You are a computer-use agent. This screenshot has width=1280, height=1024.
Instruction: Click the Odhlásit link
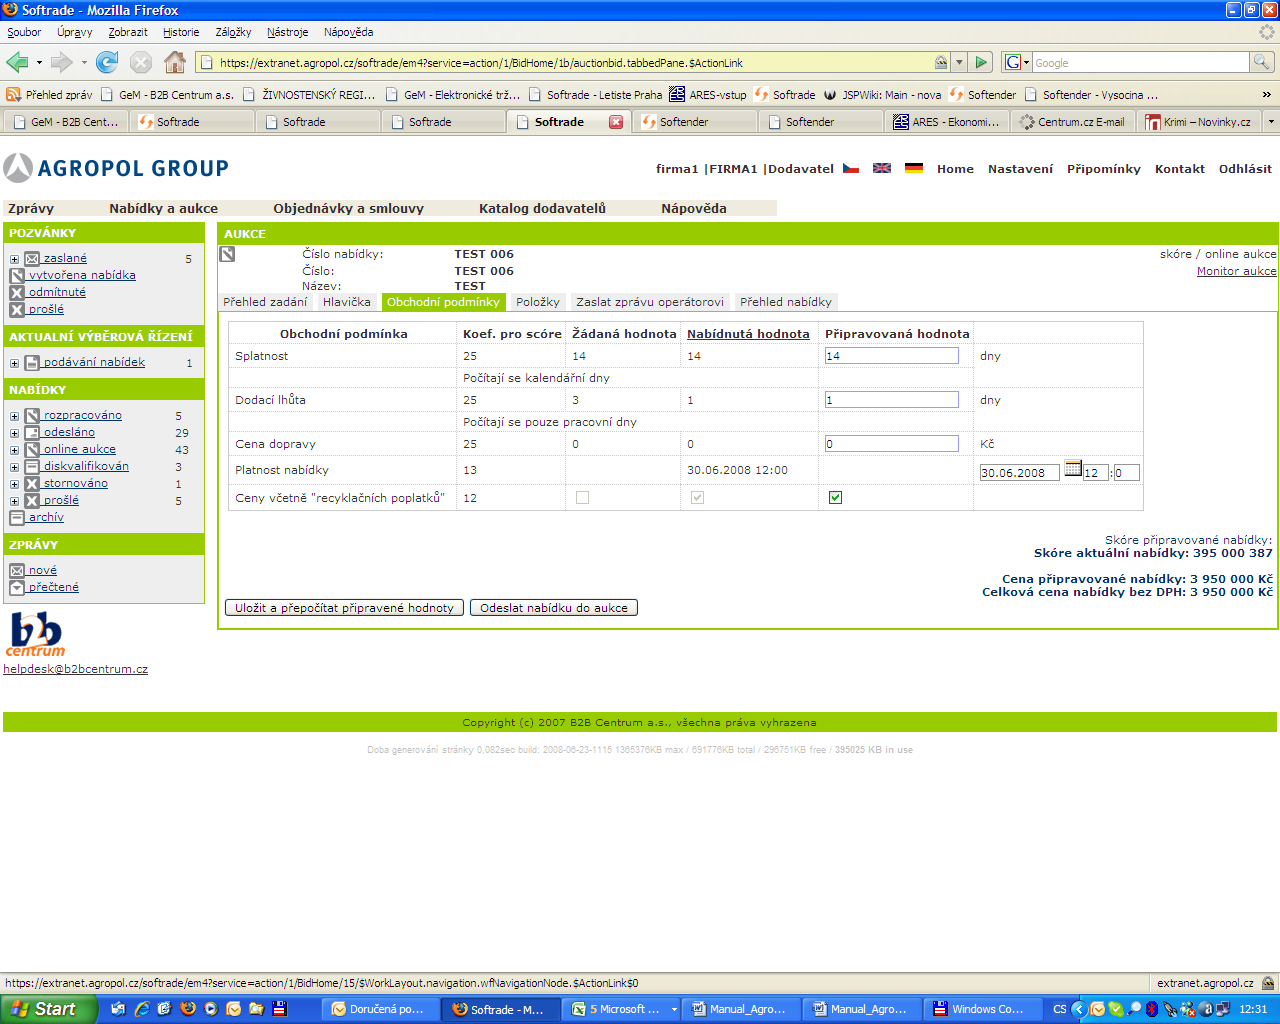(x=1245, y=169)
